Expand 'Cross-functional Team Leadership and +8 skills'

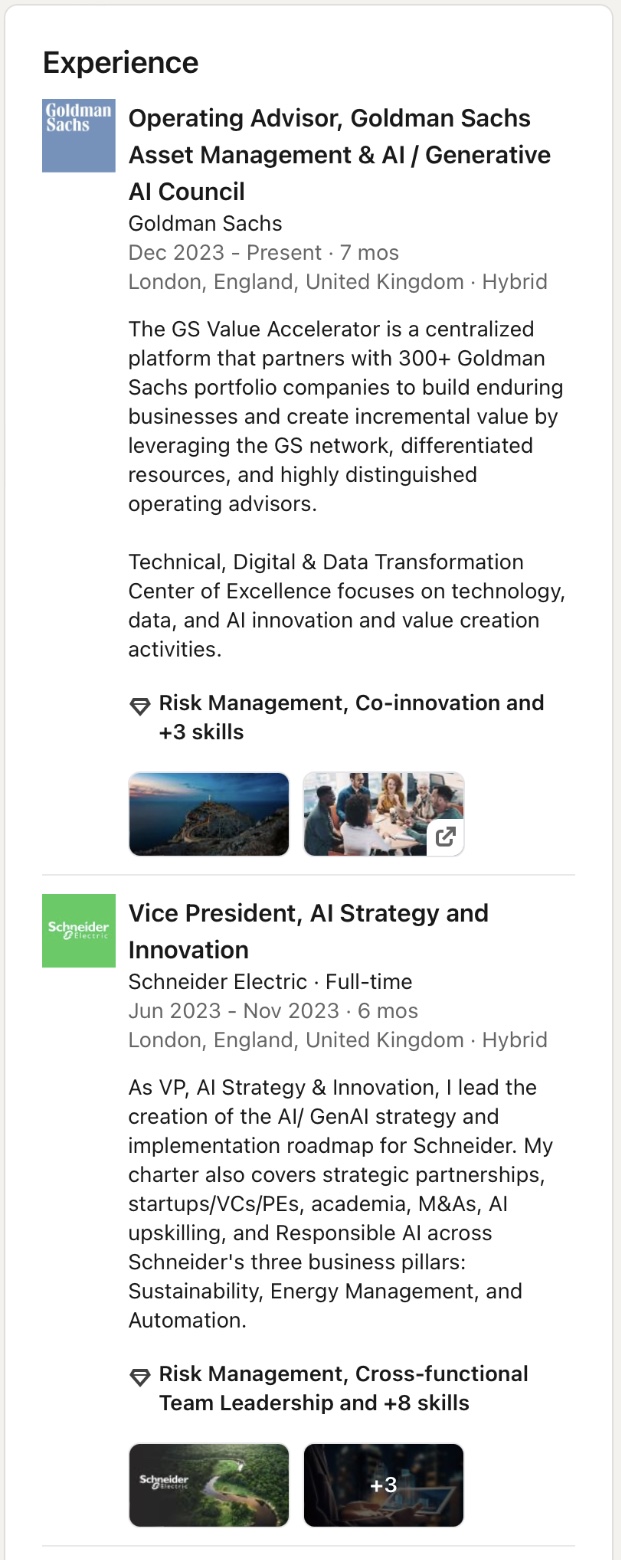coord(343,1388)
